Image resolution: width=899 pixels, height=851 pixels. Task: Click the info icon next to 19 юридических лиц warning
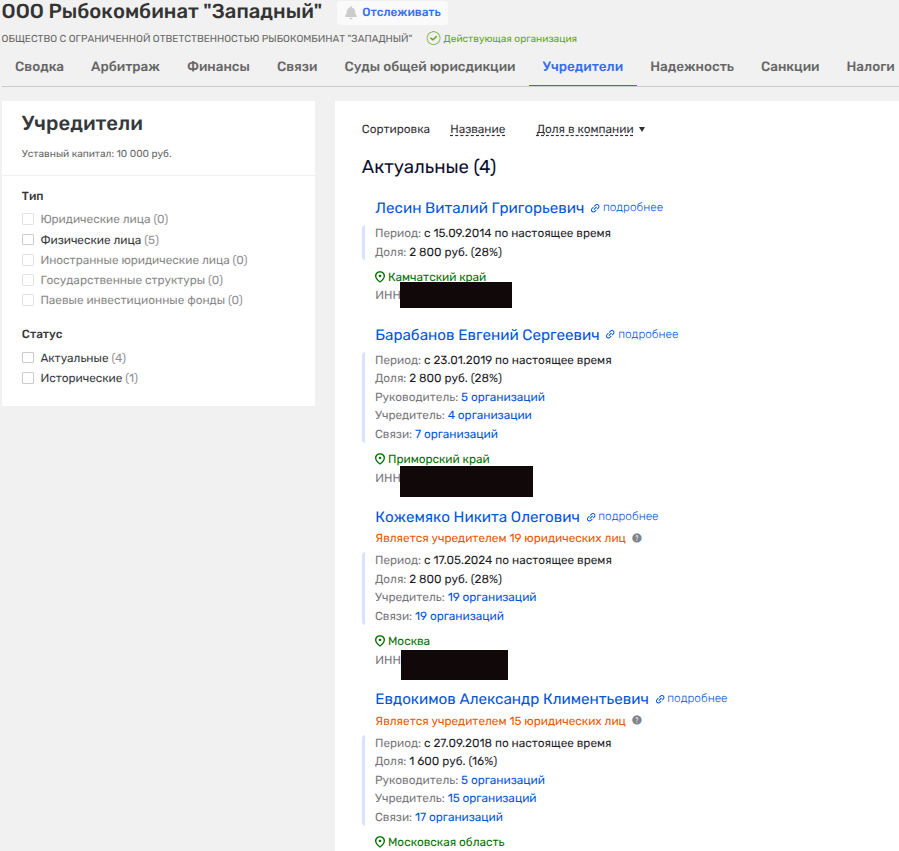[x=637, y=538]
